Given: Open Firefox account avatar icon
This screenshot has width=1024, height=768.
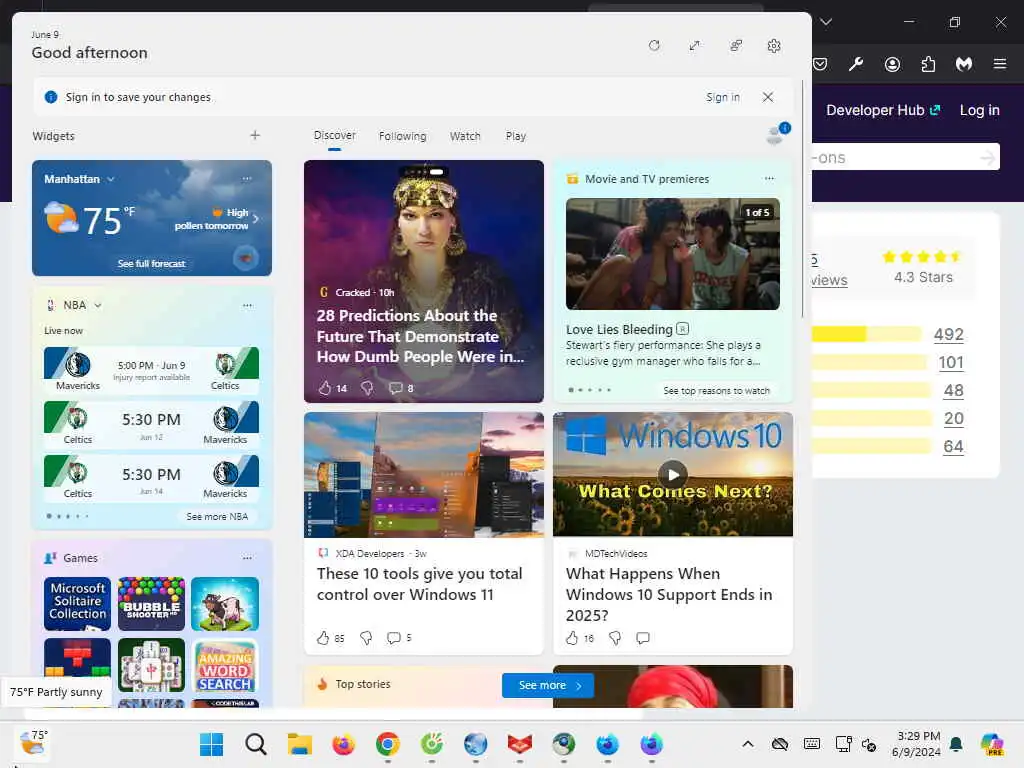Looking at the screenshot, I should tap(892, 63).
